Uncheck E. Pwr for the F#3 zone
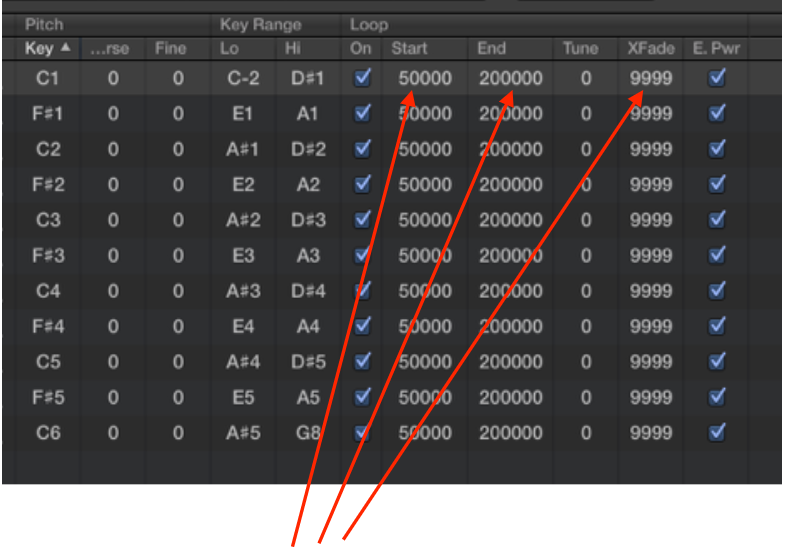 tap(717, 255)
